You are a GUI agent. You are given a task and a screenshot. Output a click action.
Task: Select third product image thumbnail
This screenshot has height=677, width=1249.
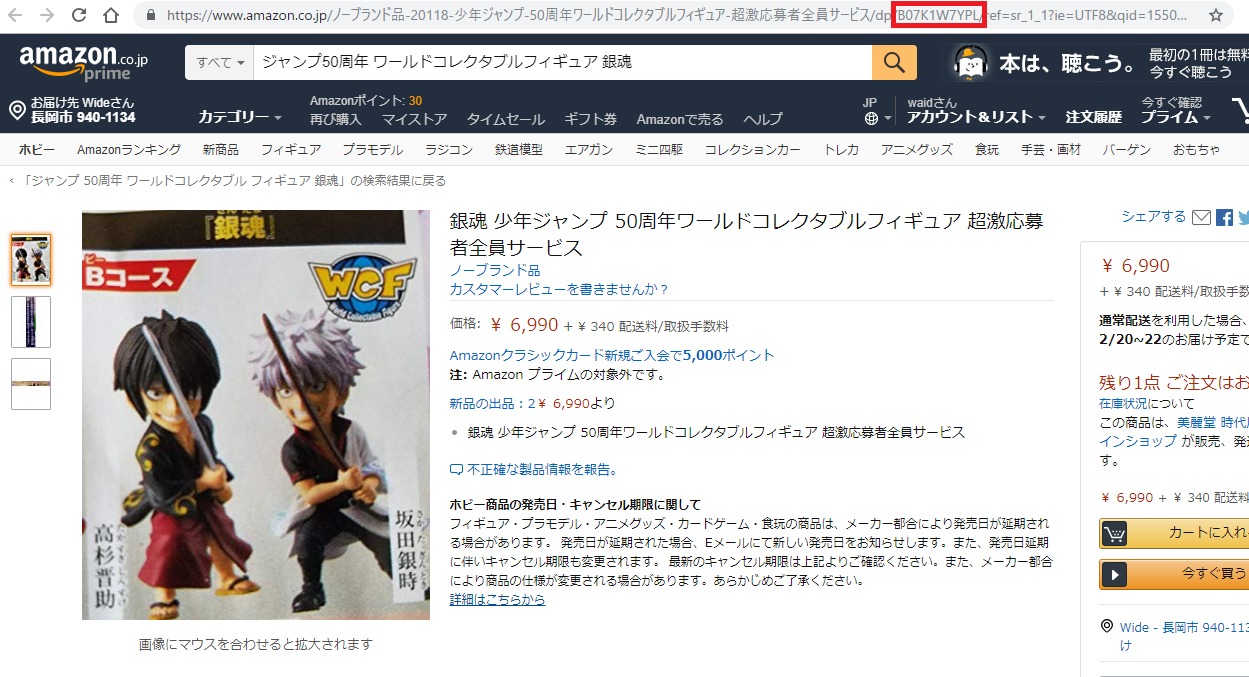31,384
